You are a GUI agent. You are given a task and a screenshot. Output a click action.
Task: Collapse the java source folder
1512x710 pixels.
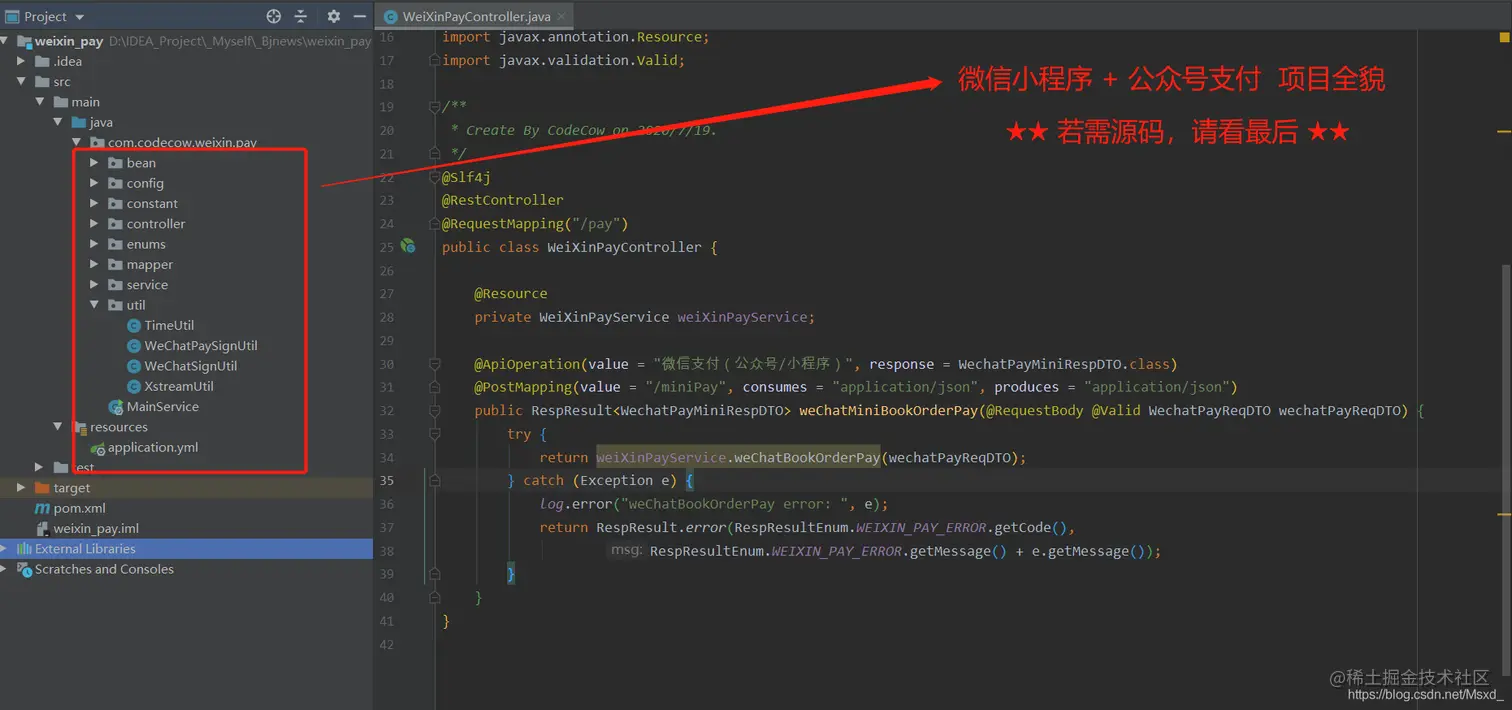point(58,122)
